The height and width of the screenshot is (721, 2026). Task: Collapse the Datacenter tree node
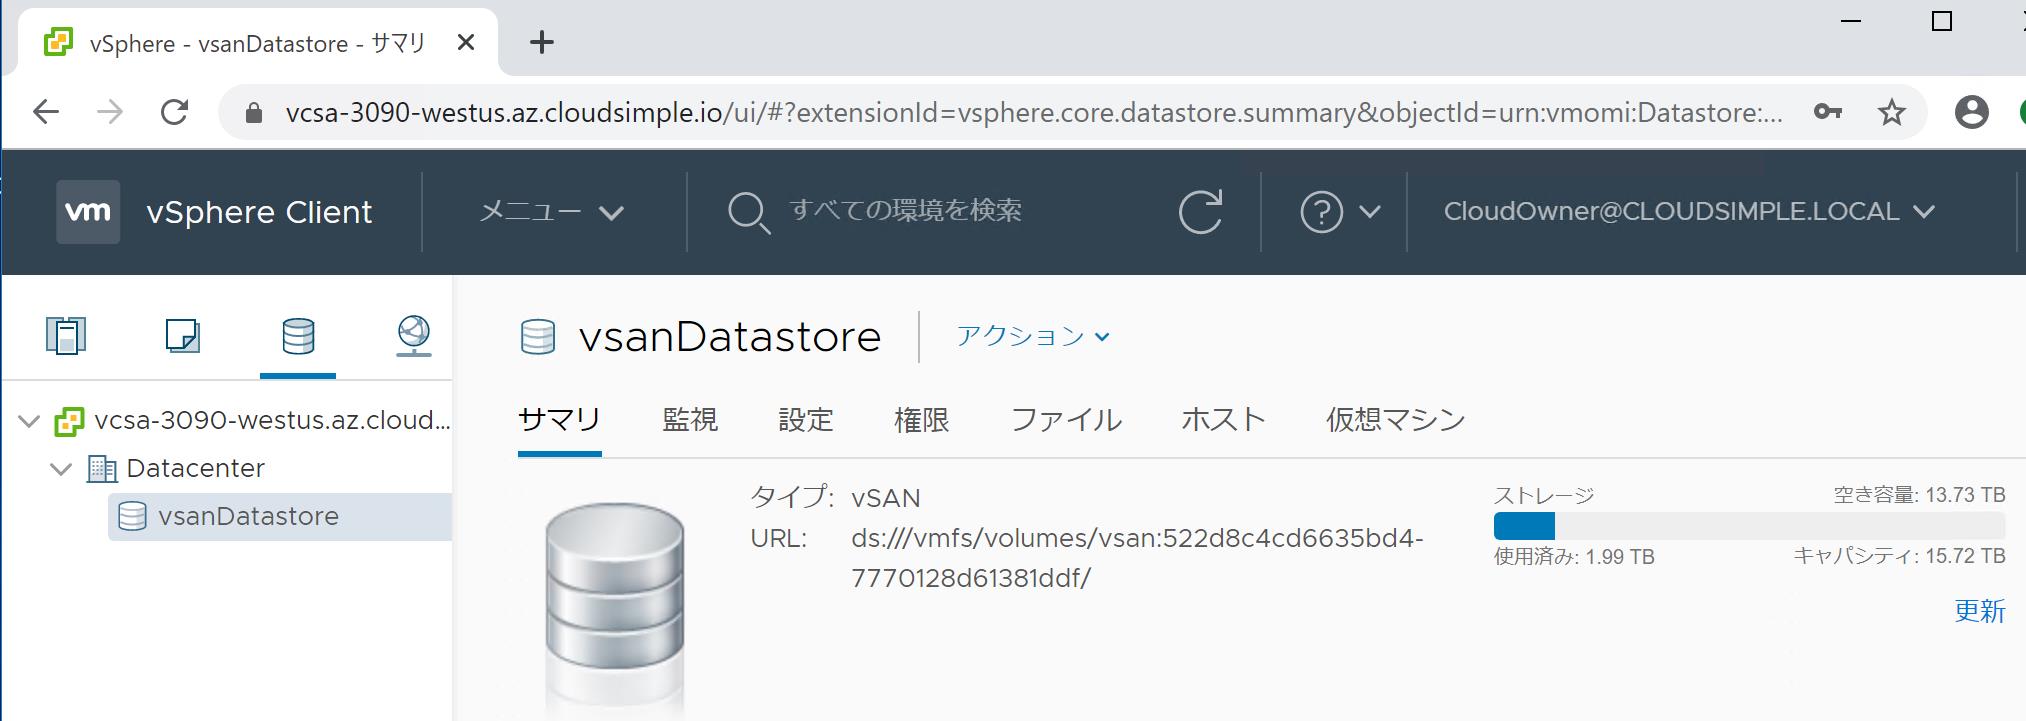(x=61, y=468)
